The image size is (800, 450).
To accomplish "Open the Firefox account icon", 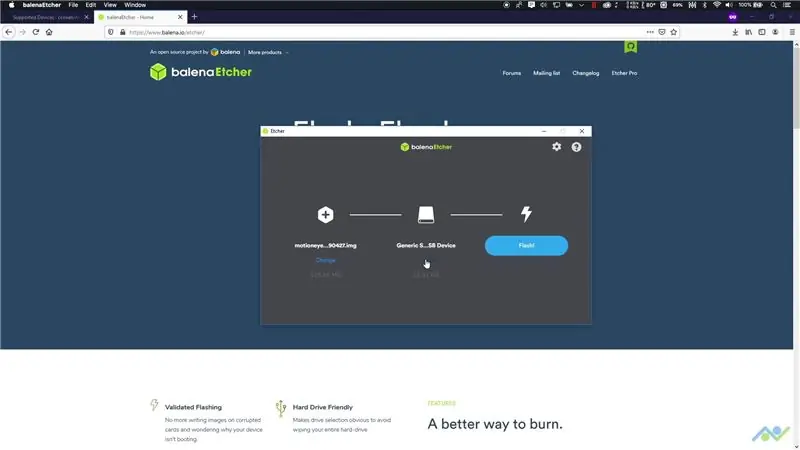I will click(775, 32).
